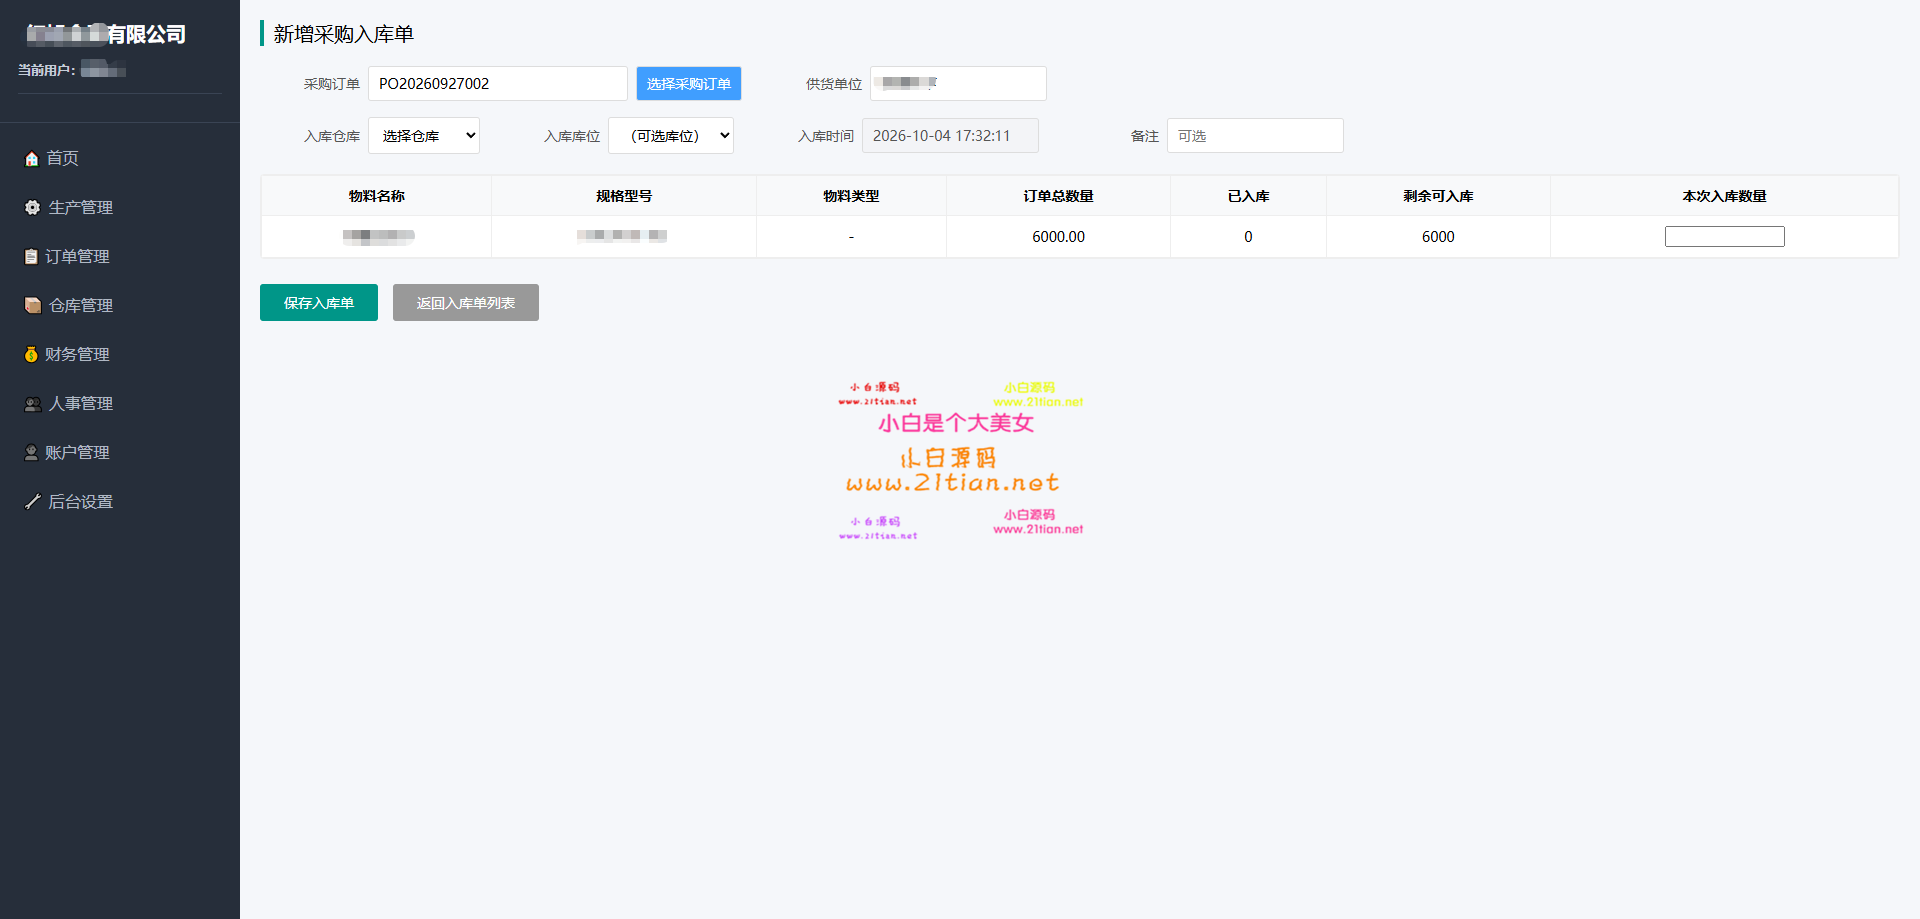
Task: Click the people icon for 人事管理
Action: click(33, 404)
